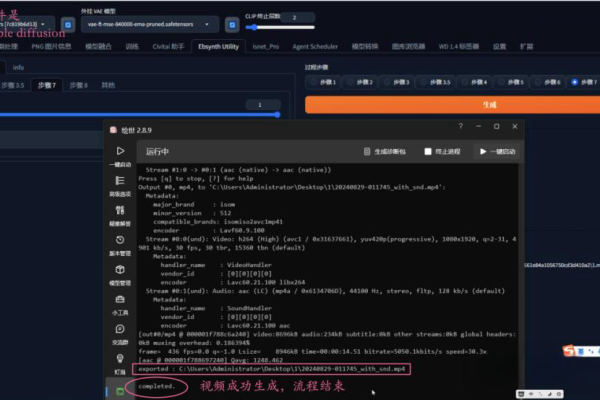Open the Agent Scheduler tab

[315, 46]
